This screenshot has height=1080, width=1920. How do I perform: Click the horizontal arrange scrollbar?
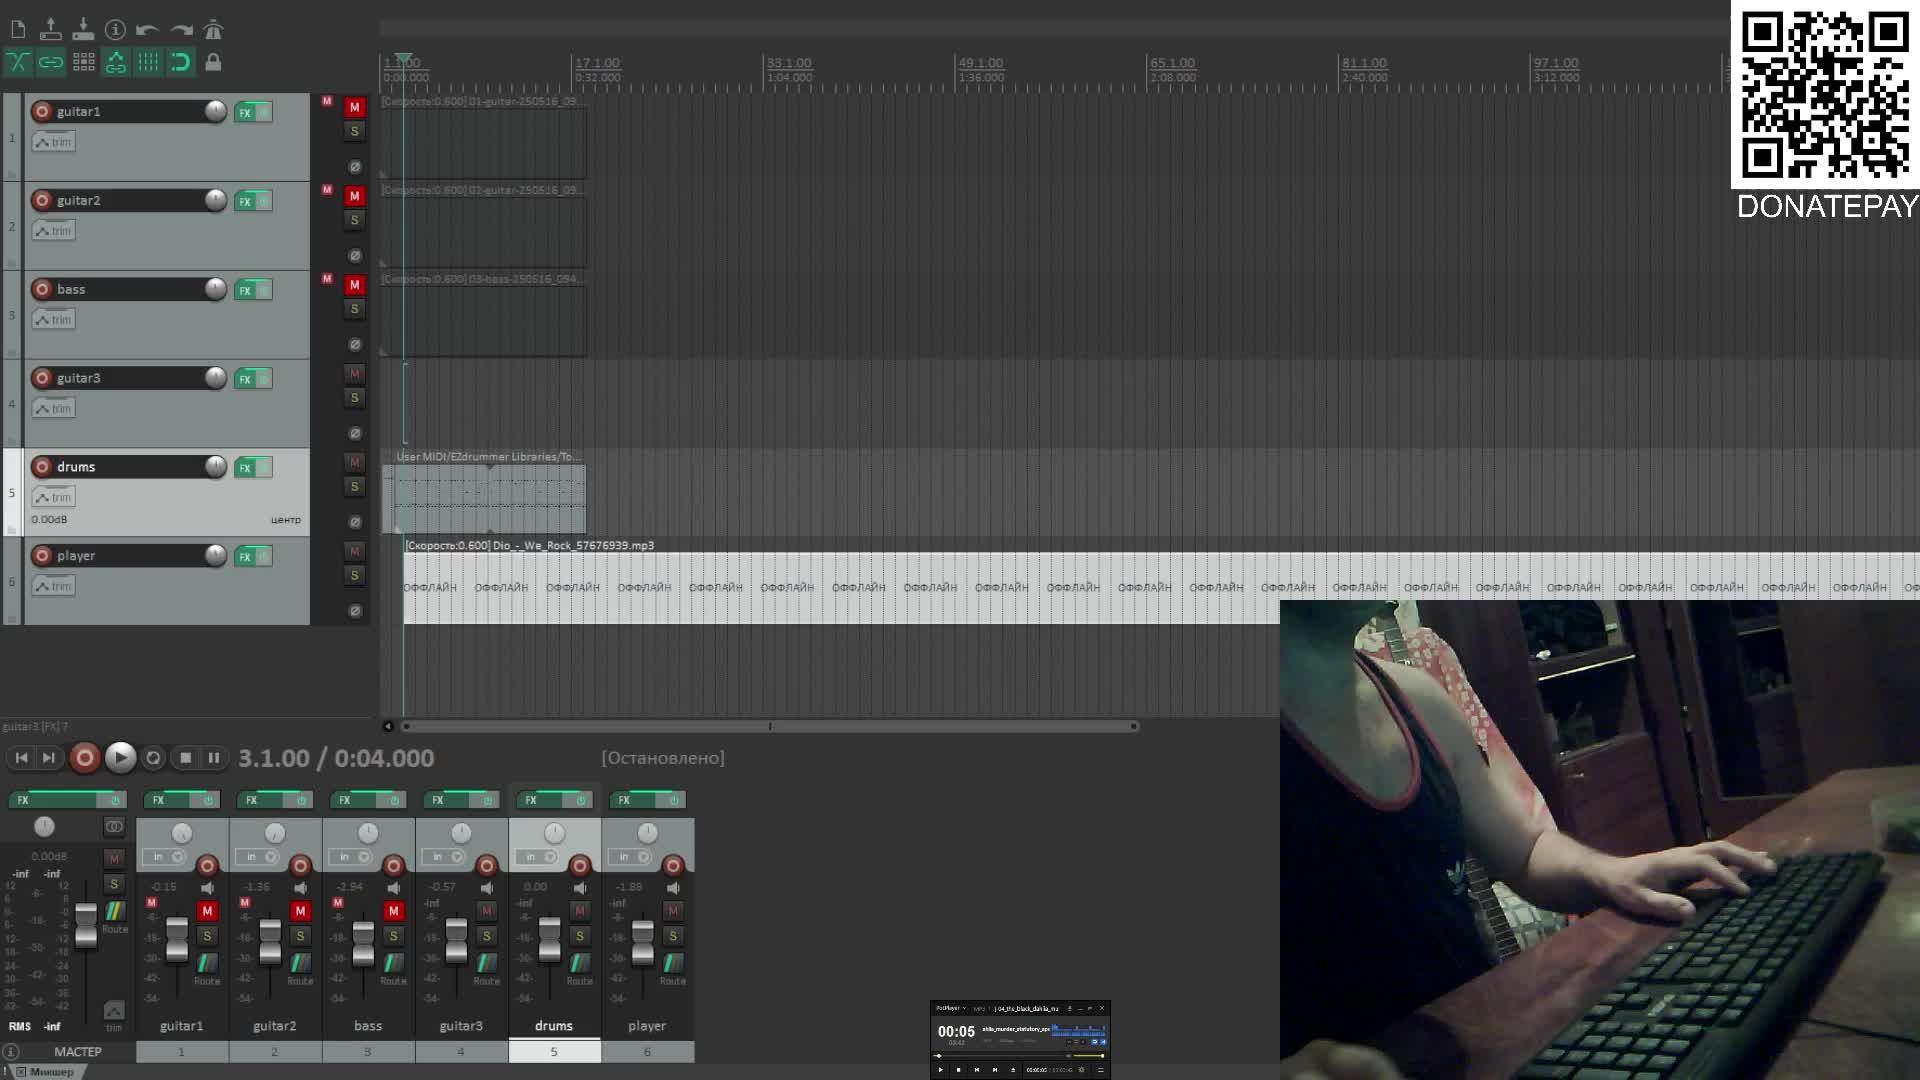tap(770, 726)
